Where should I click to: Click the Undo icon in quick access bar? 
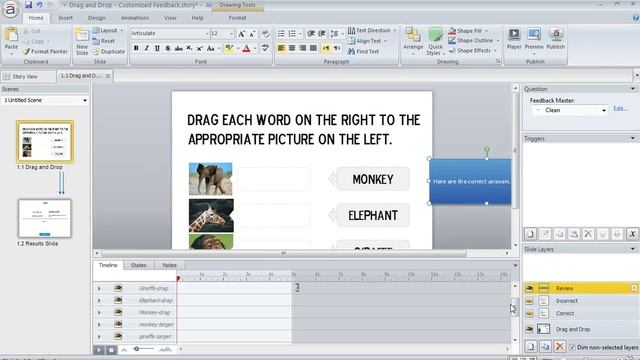coord(39,5)
